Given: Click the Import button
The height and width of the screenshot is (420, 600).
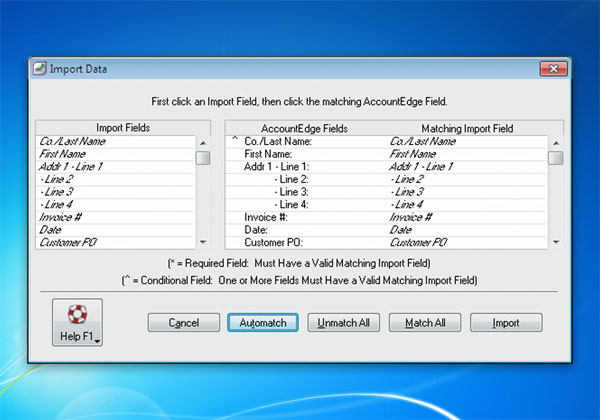Looking at the screenshot, I should 506,322.
